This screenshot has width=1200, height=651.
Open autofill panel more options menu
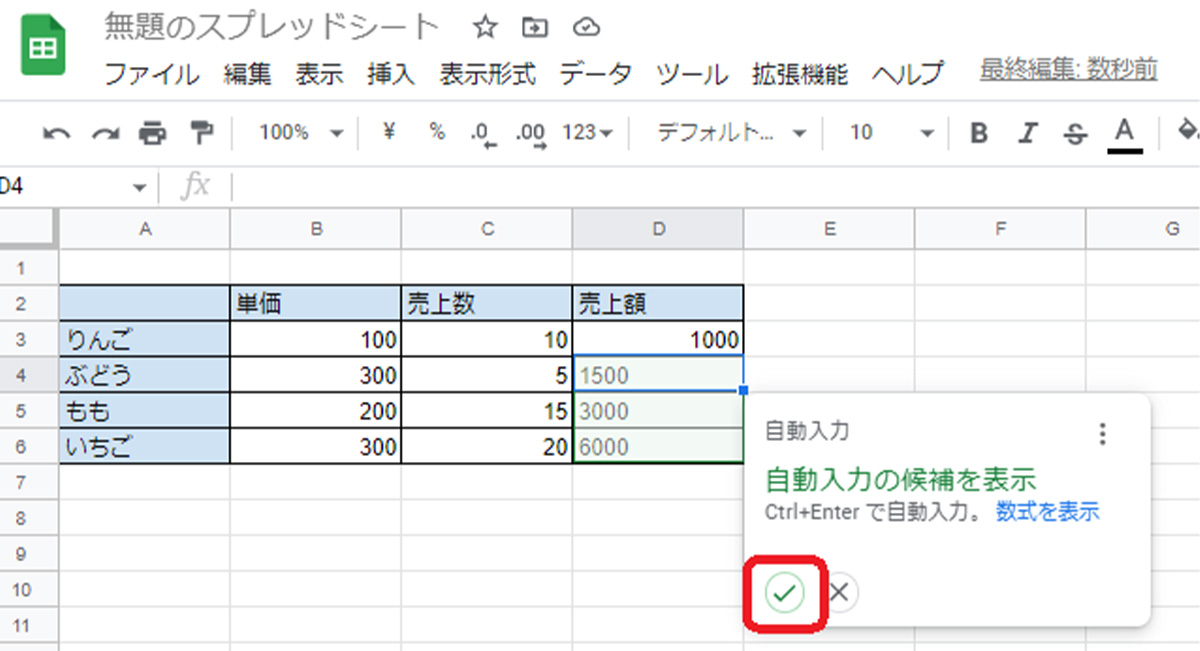pos(1102,434)
